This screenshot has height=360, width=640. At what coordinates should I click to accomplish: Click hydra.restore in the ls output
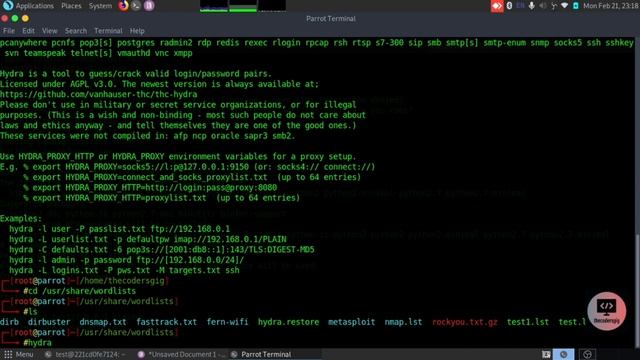click(288, 322)
